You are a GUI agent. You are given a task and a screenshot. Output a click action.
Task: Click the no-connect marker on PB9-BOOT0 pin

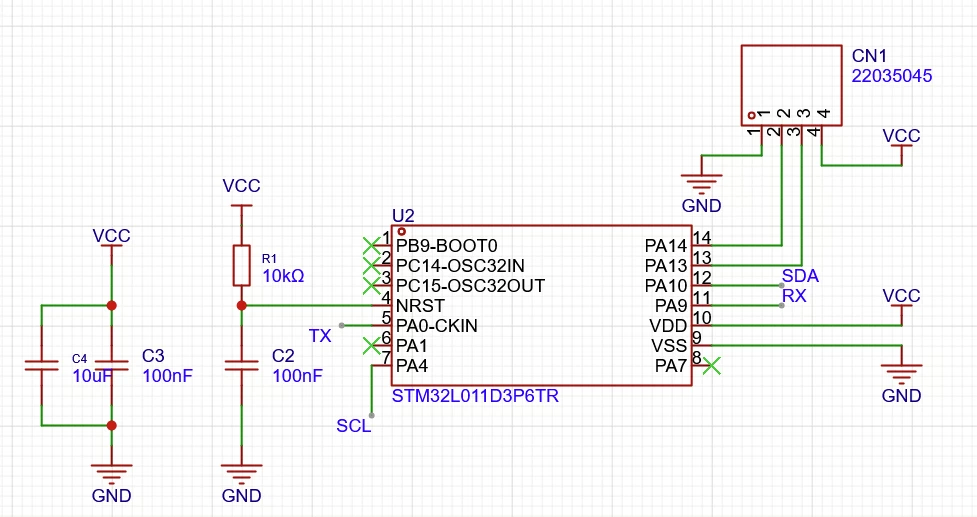(371, 246)
